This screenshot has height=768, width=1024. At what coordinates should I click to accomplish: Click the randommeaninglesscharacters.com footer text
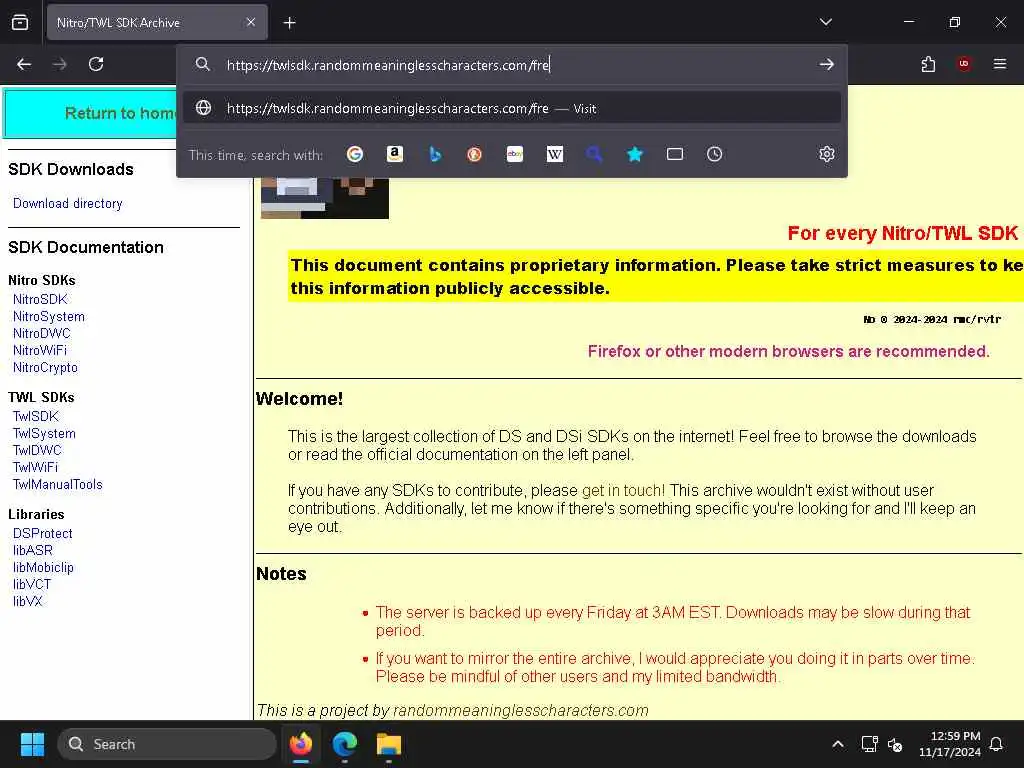tap(520, 710)
